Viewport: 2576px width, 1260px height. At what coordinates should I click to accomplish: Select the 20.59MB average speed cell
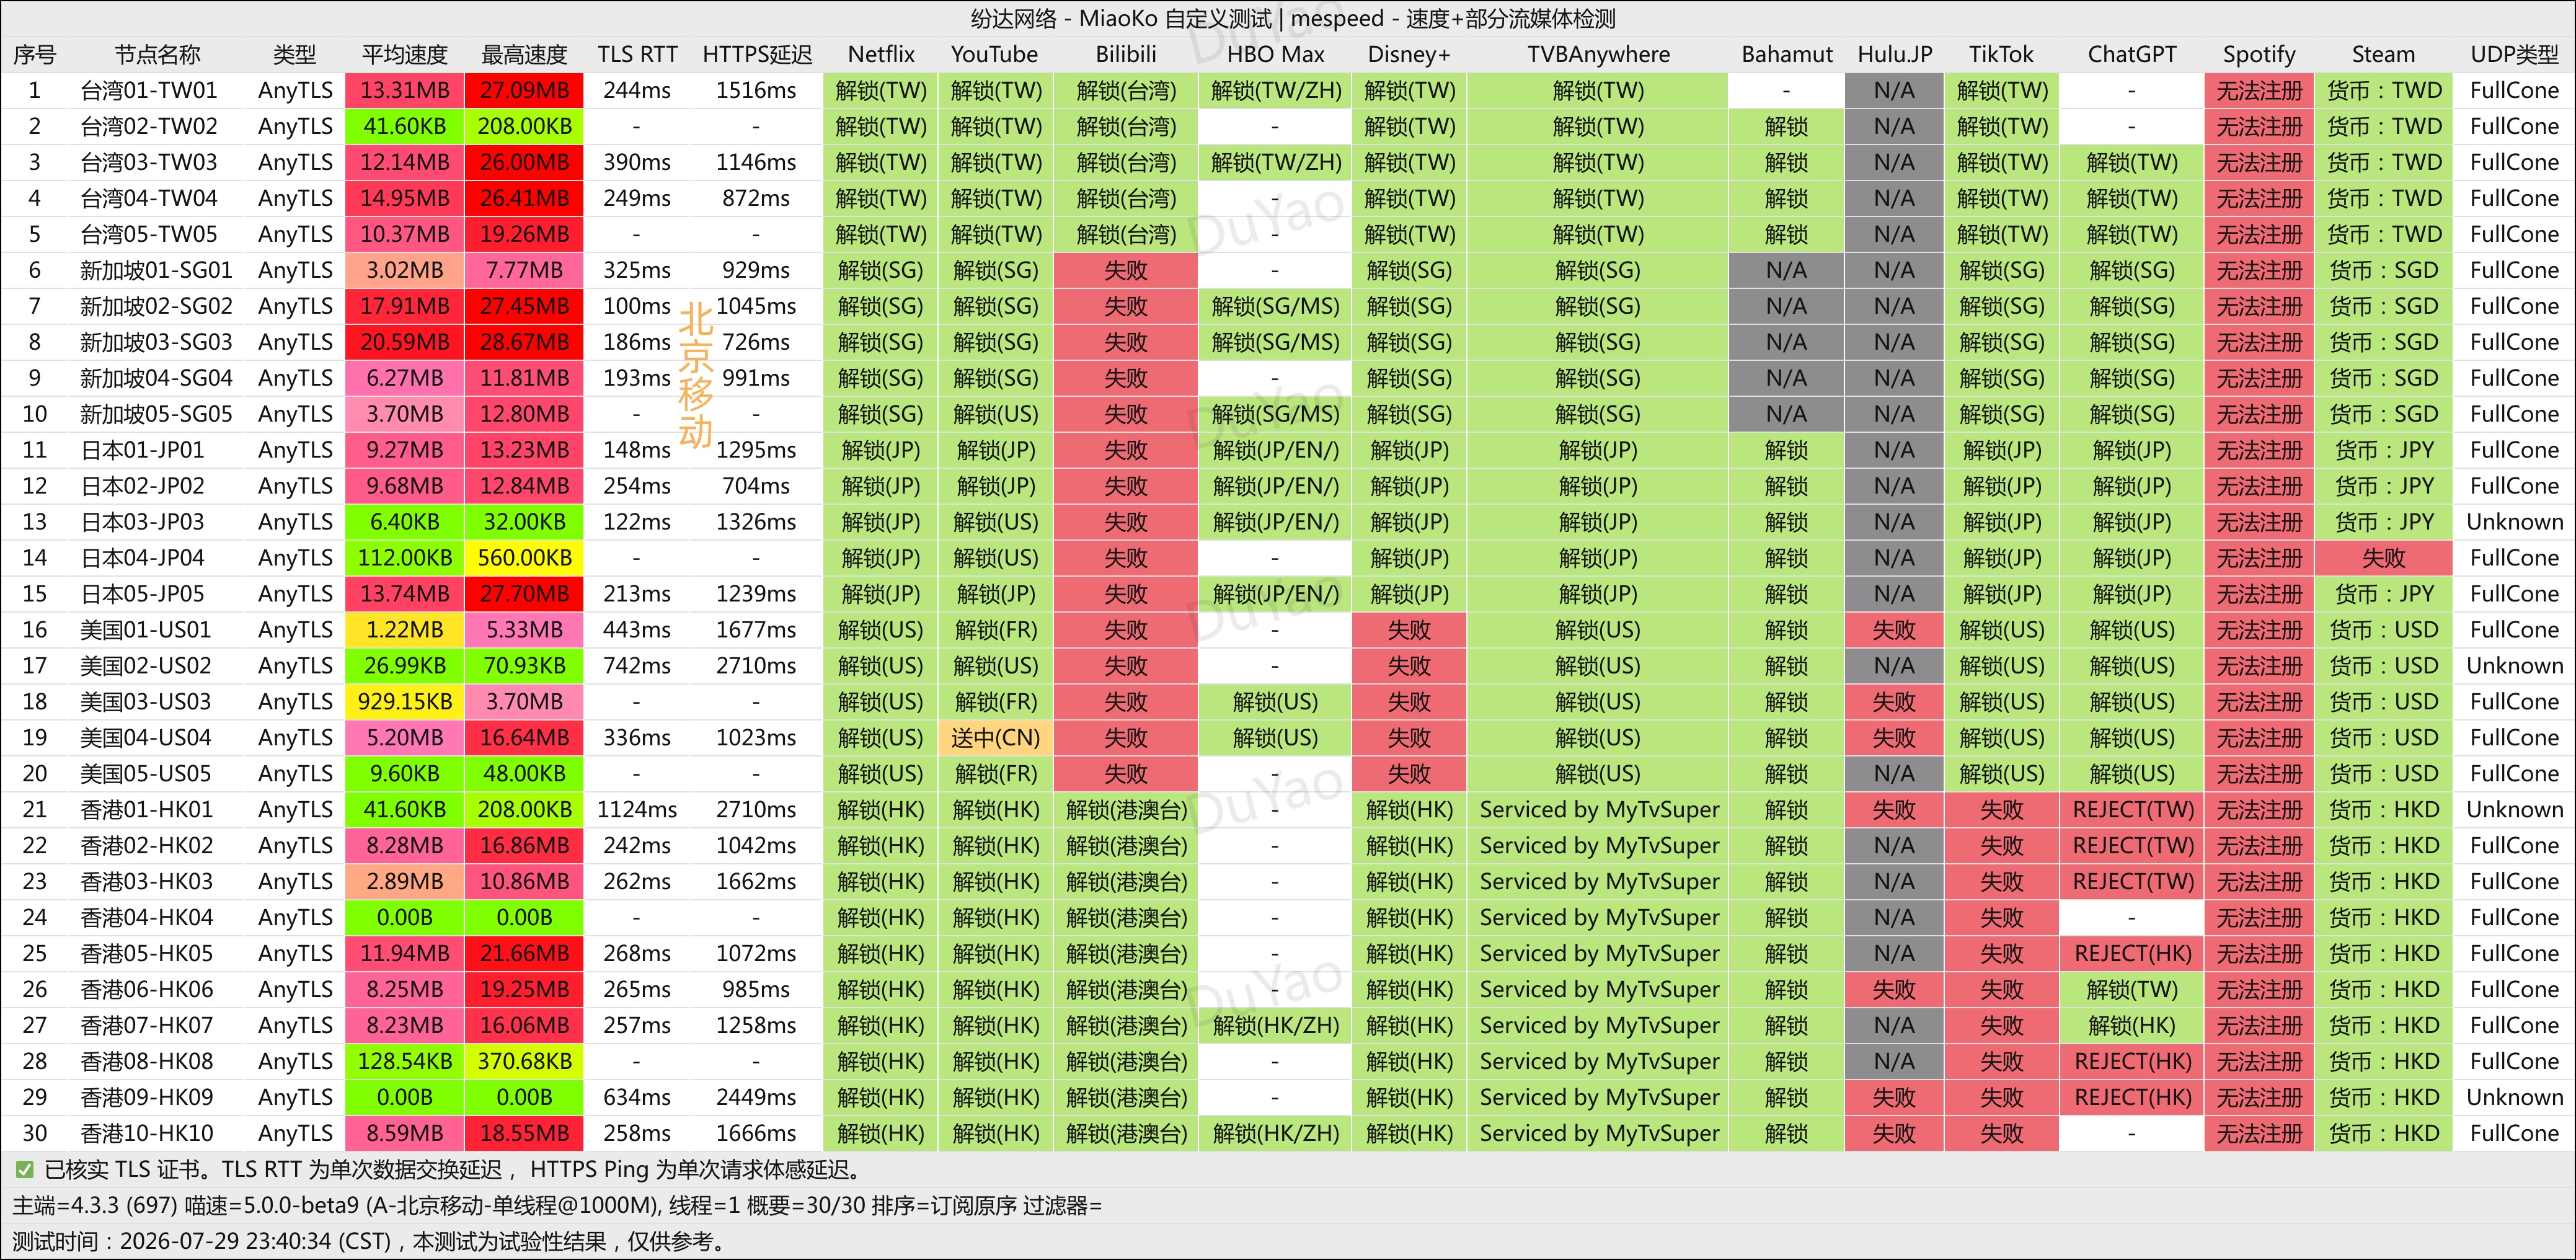(405, 342)
